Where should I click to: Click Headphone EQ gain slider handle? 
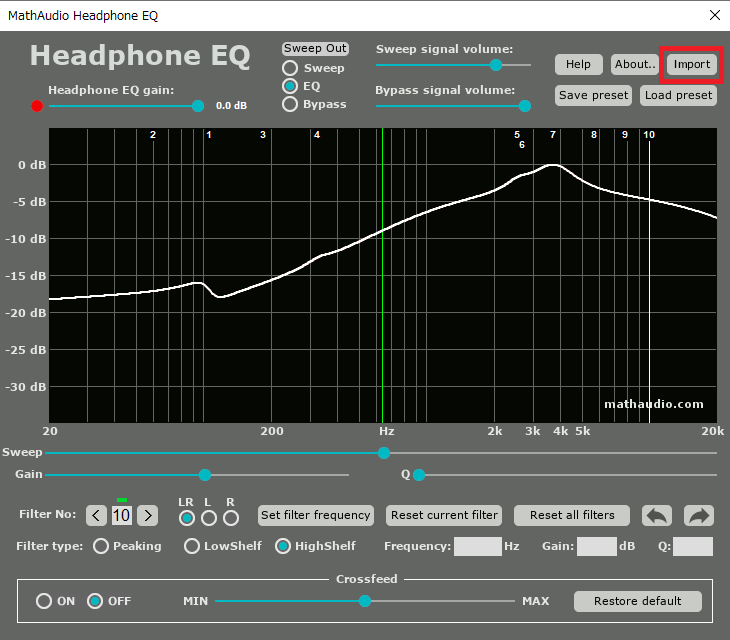[198, 106]
